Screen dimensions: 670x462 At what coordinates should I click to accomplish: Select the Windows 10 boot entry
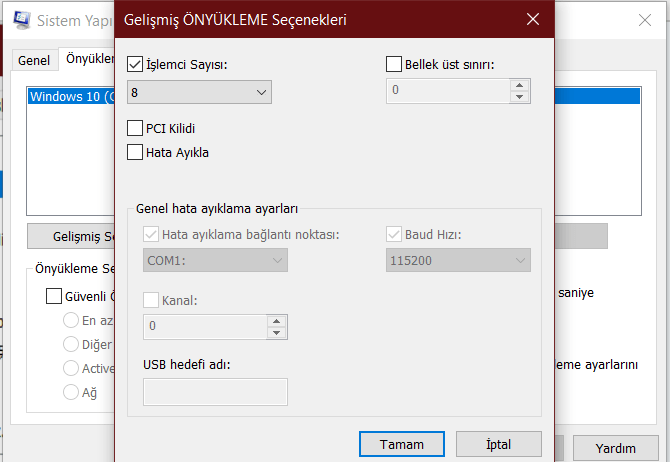[x=68, y=97]
